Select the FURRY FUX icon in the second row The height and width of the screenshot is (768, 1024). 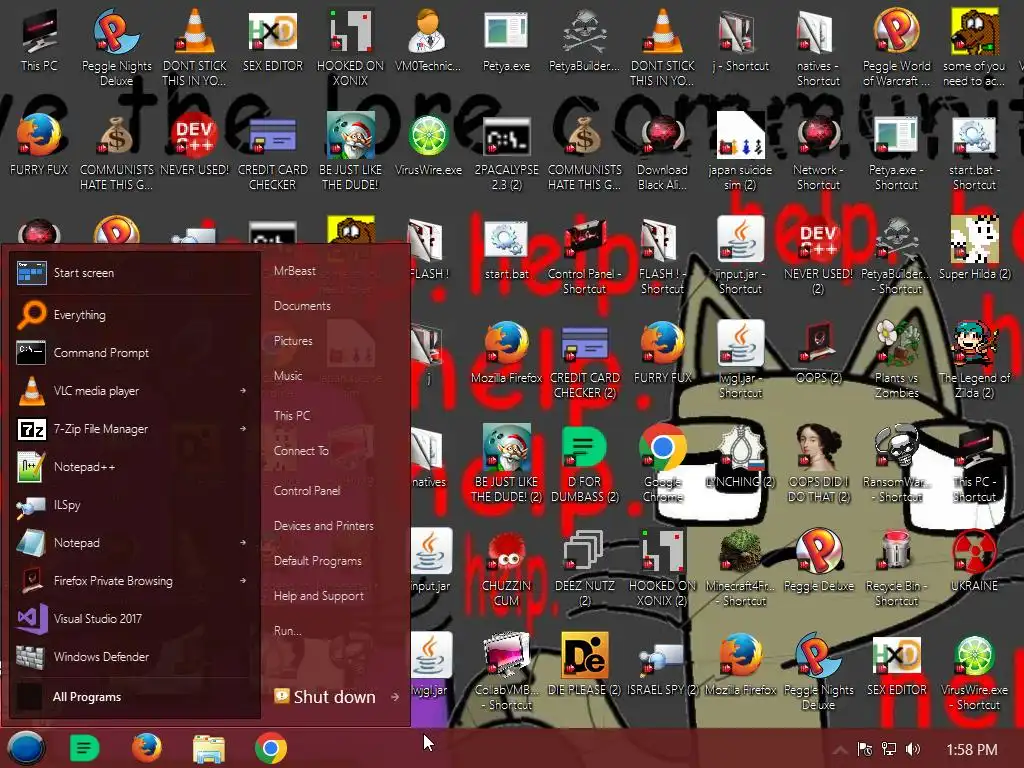coord(39,145)
